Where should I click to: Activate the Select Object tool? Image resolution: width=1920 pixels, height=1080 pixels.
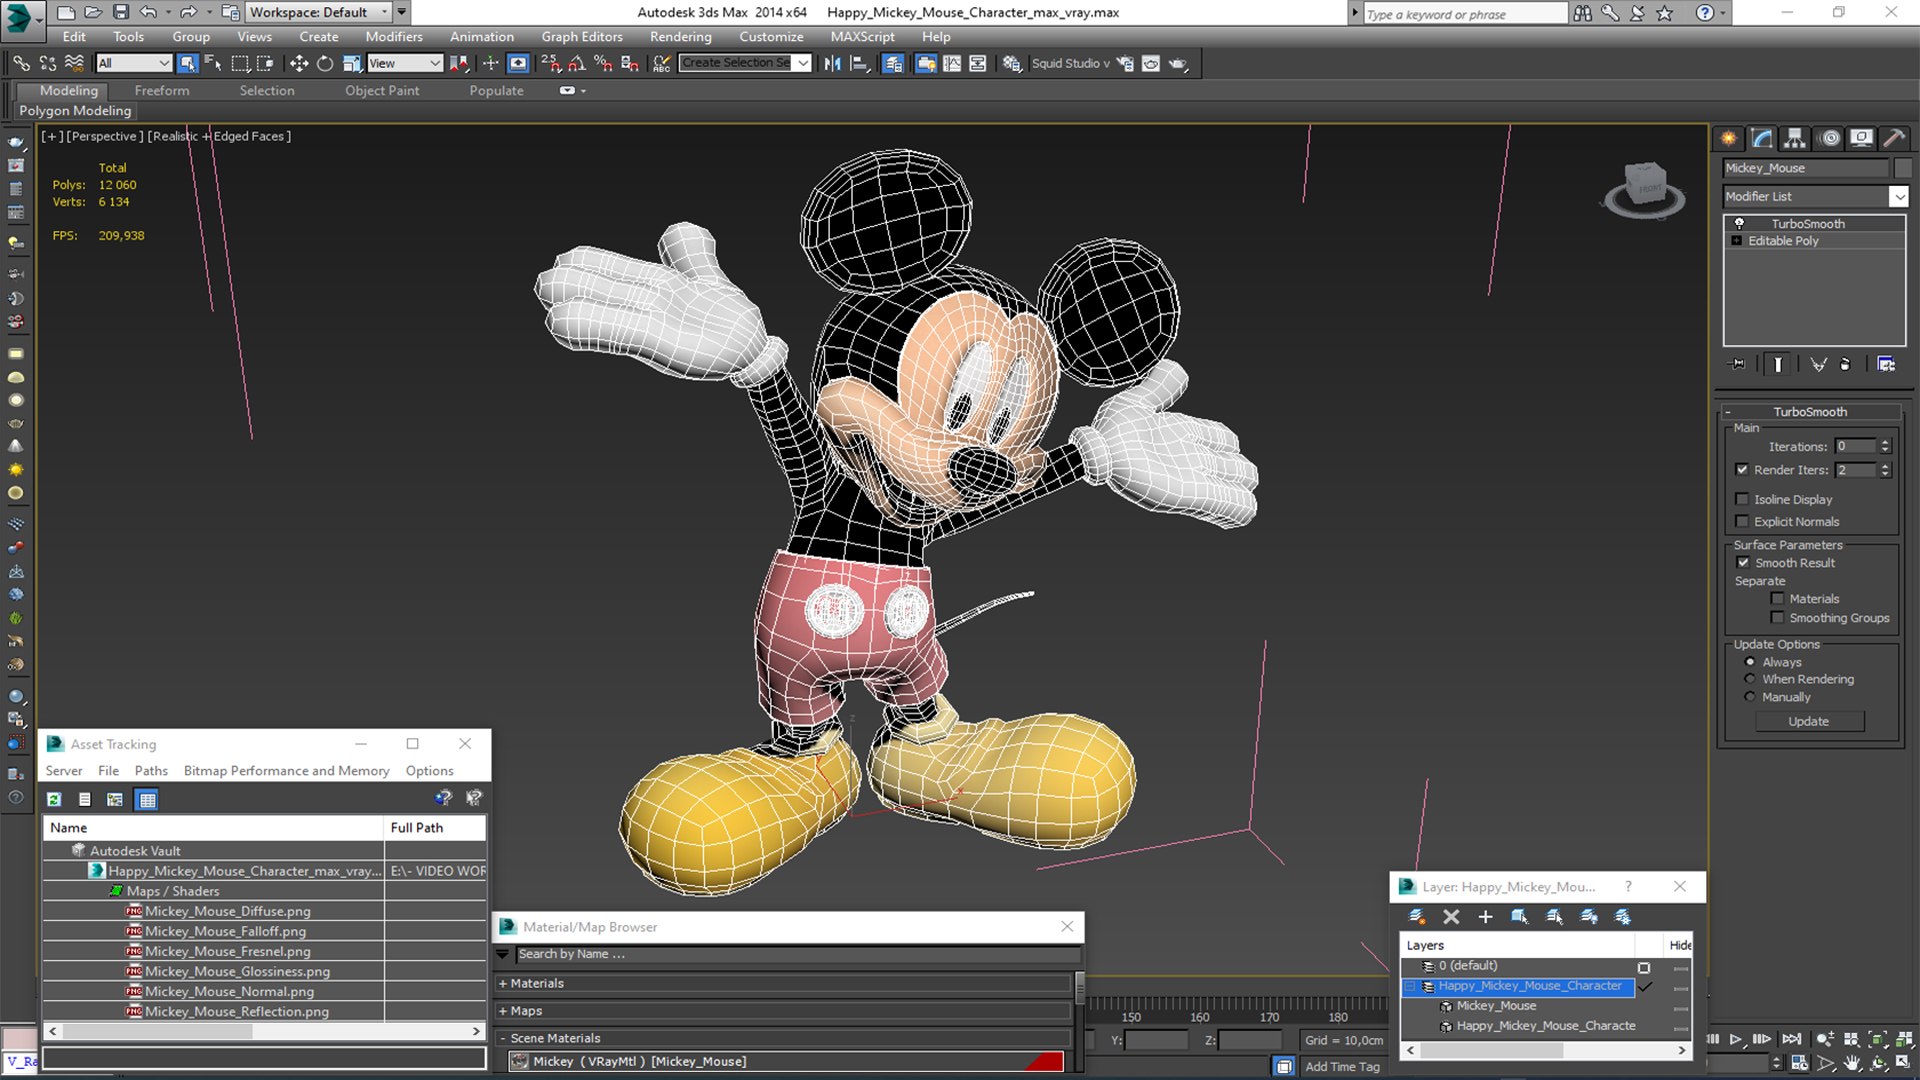click(x=187, y=63)
